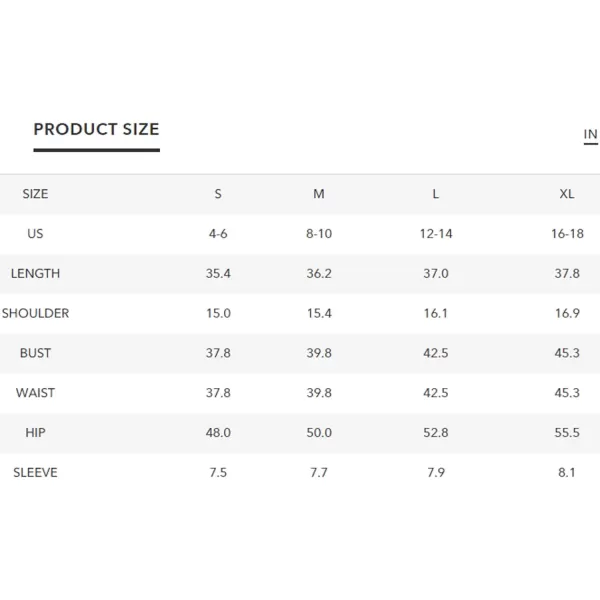Click the BUST row label
This screenshot has height=600, width=600.
coord(35,353)
